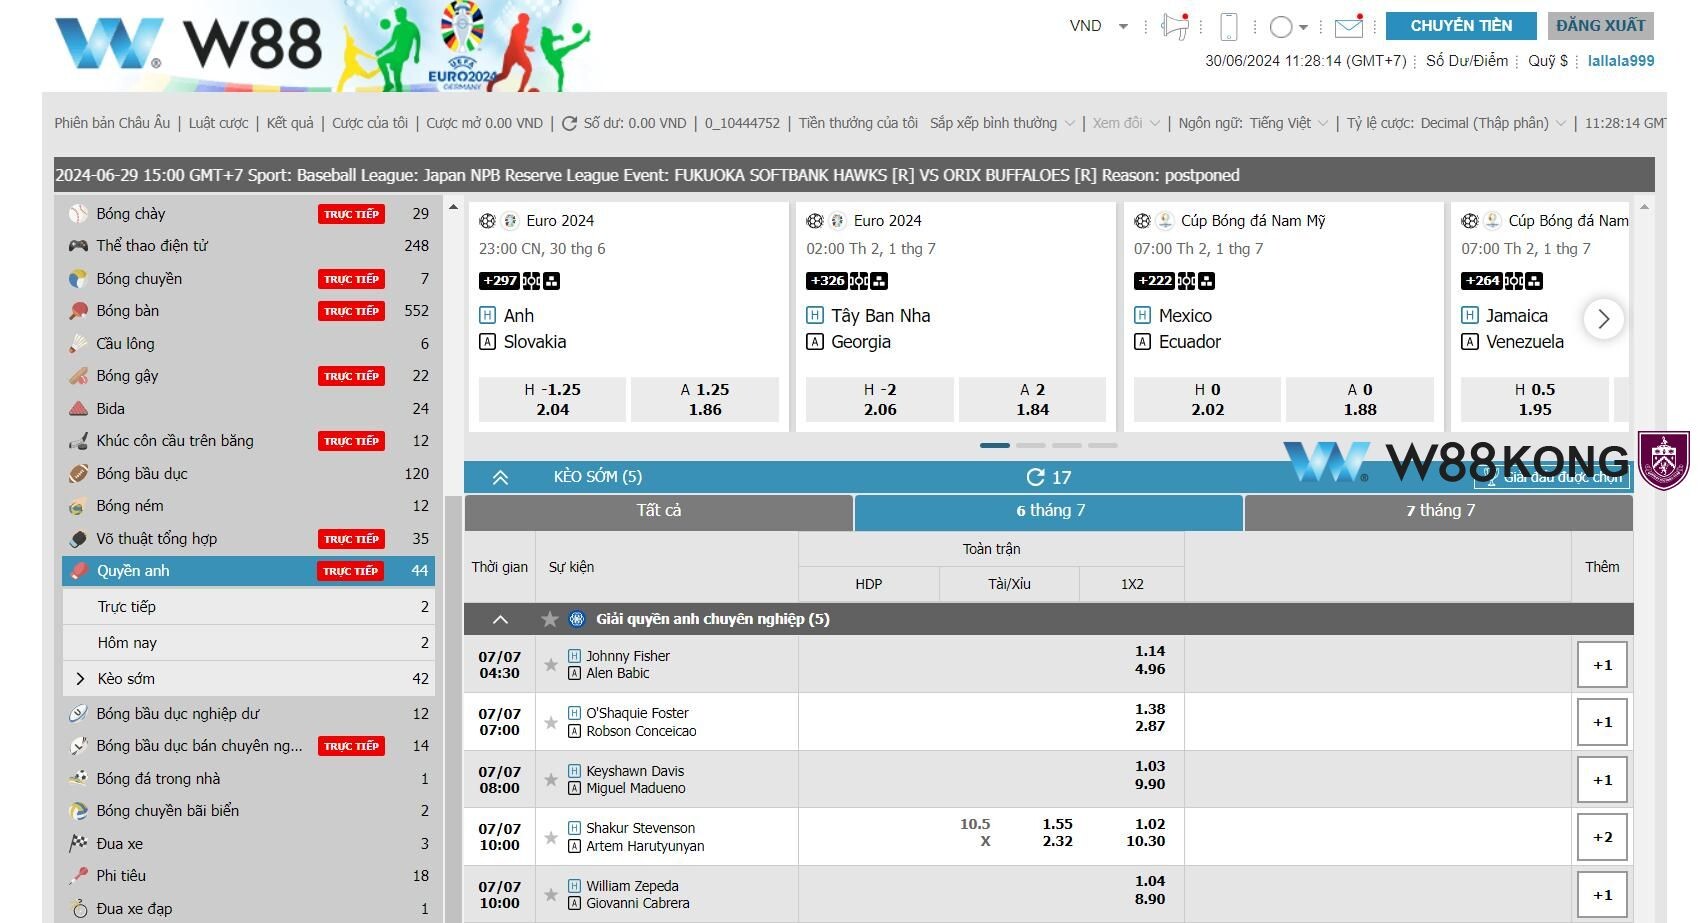The image size is (1705, 923).
Task: Click the Võ thuật tổng hợp glove icon
Action: point(78,538)
